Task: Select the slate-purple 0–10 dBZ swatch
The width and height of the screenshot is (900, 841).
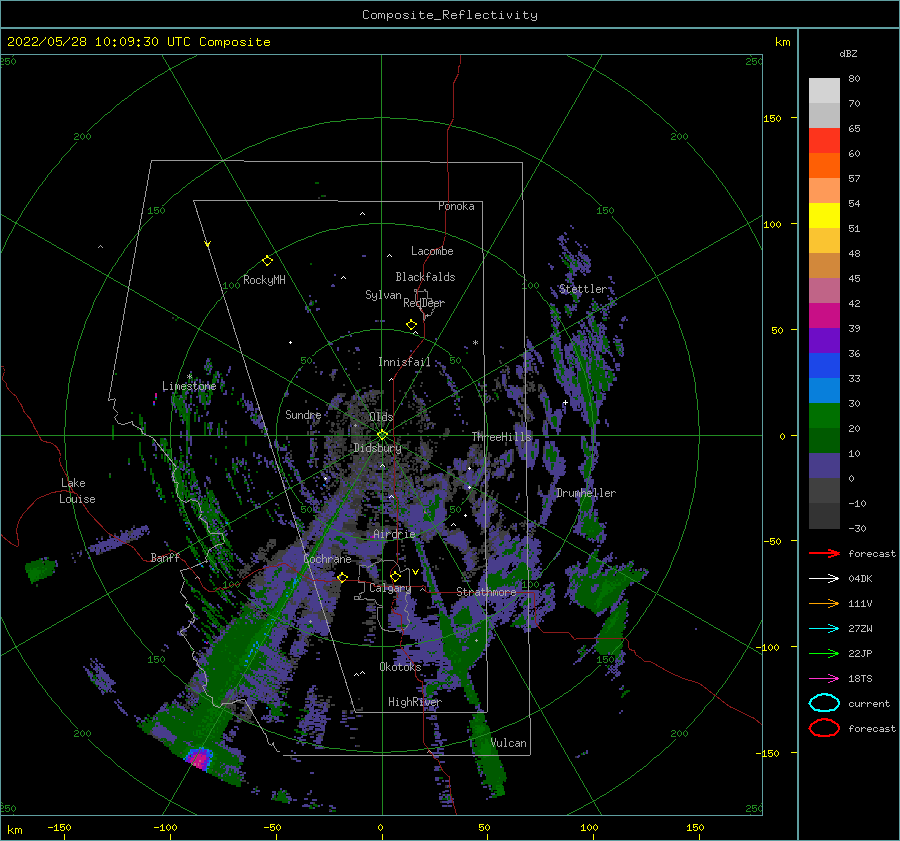Action: point(824,466)
